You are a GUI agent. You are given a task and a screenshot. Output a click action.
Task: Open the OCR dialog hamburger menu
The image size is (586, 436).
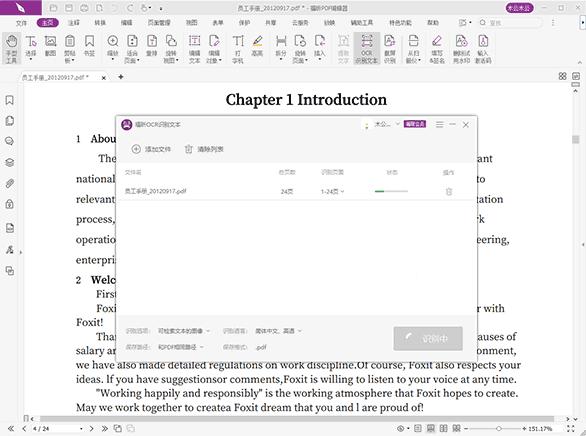pos(440,124)
